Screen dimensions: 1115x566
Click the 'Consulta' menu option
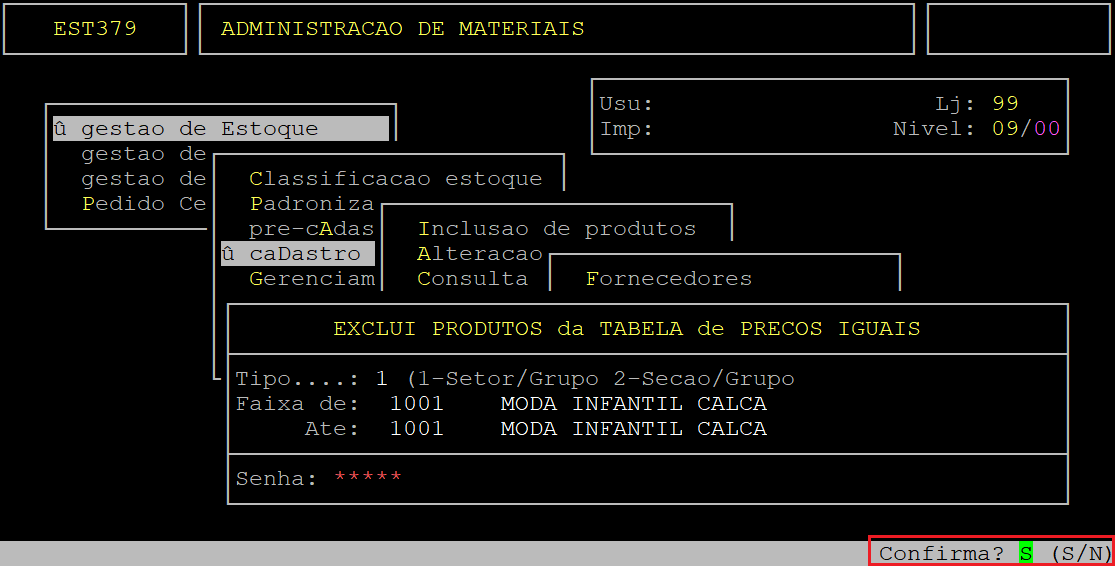(x=472, y=279)
